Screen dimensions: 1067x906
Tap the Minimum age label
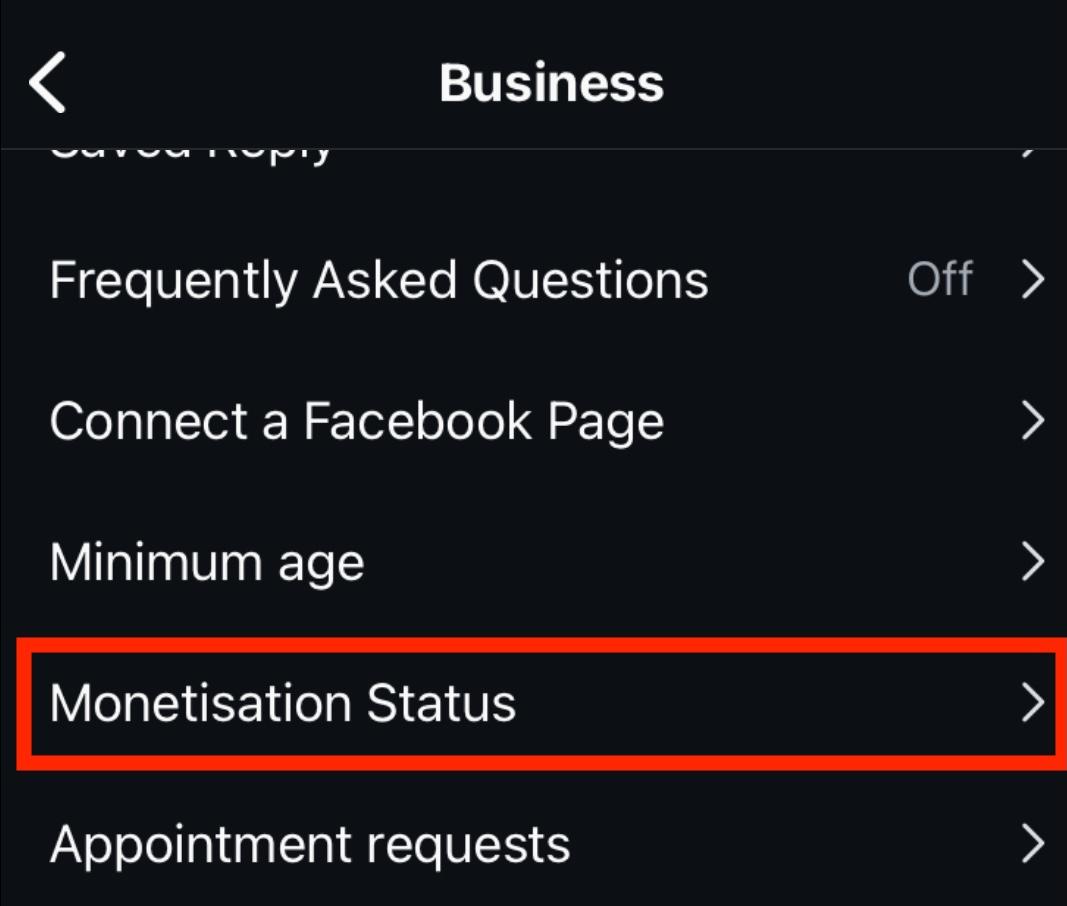coord(207,563)
